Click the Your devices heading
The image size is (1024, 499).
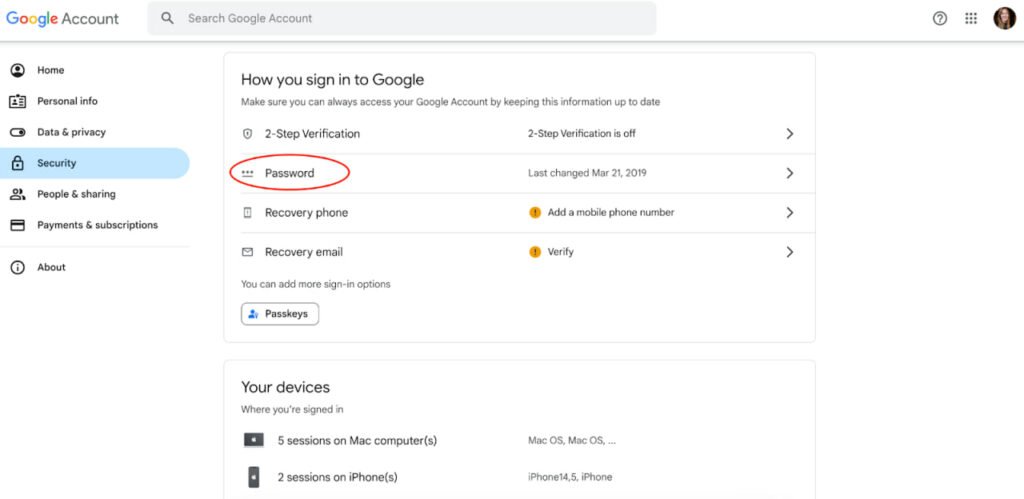point(285,387)
